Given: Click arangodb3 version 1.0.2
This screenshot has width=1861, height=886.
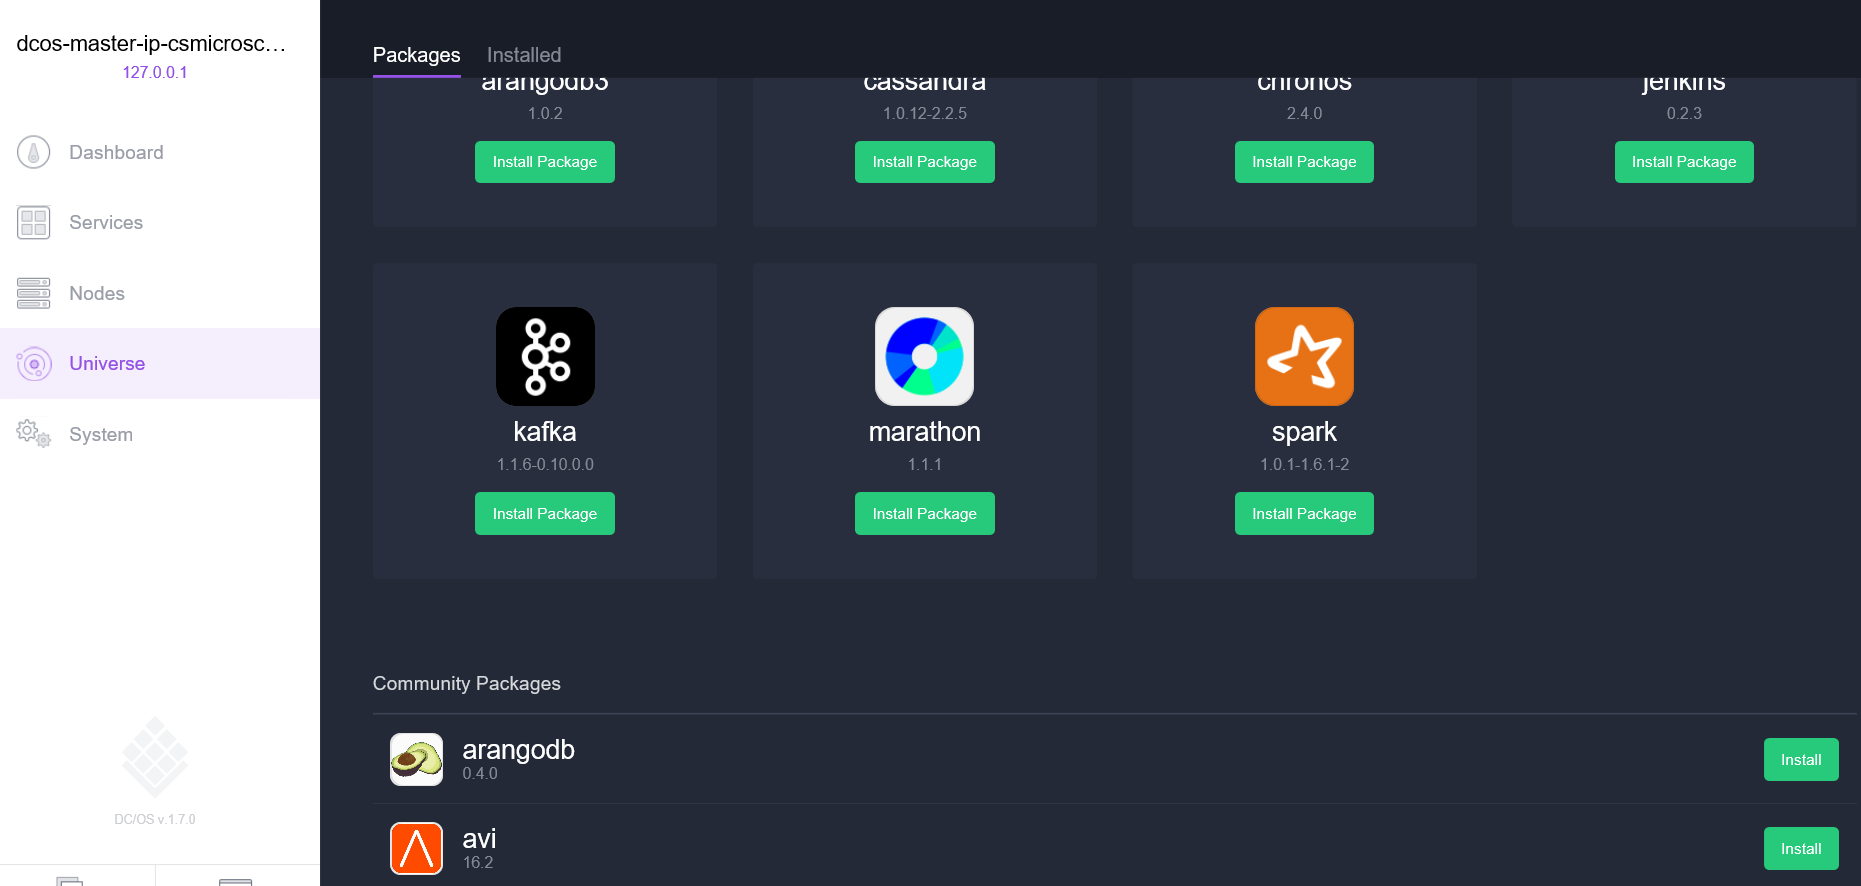Looking at the screenshot, I should click(545, 114).
